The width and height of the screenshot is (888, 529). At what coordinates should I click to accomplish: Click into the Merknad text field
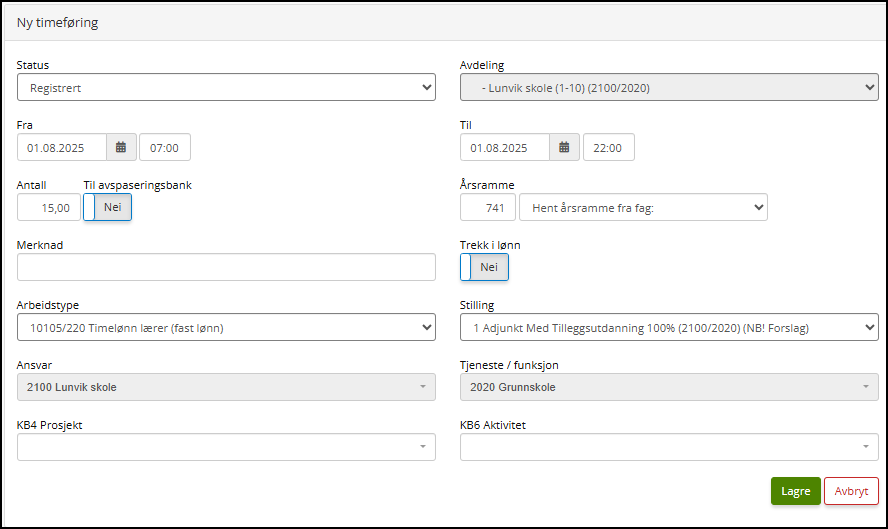tap(227, 267)
